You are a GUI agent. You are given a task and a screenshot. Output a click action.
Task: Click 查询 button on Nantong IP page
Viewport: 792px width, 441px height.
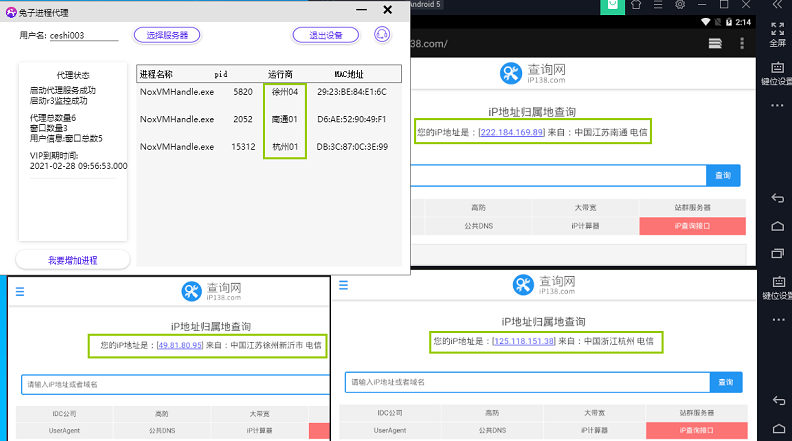[723, 175]
